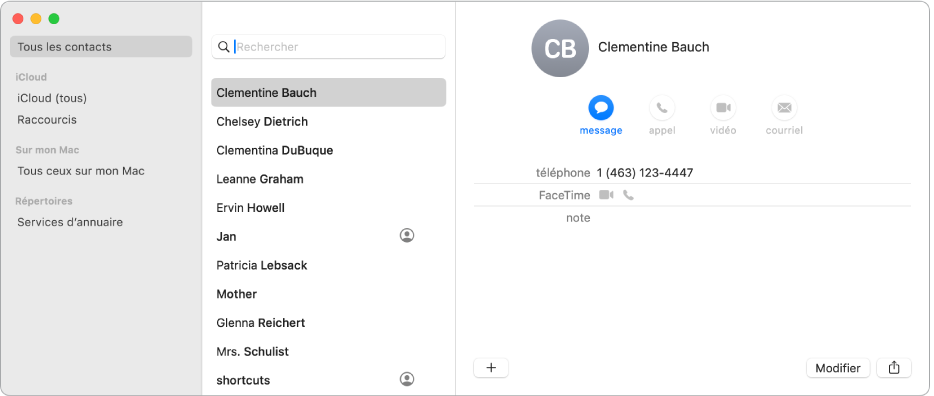
Task: Open Services d'annuaire directory
Action: [x=70, y=222]
